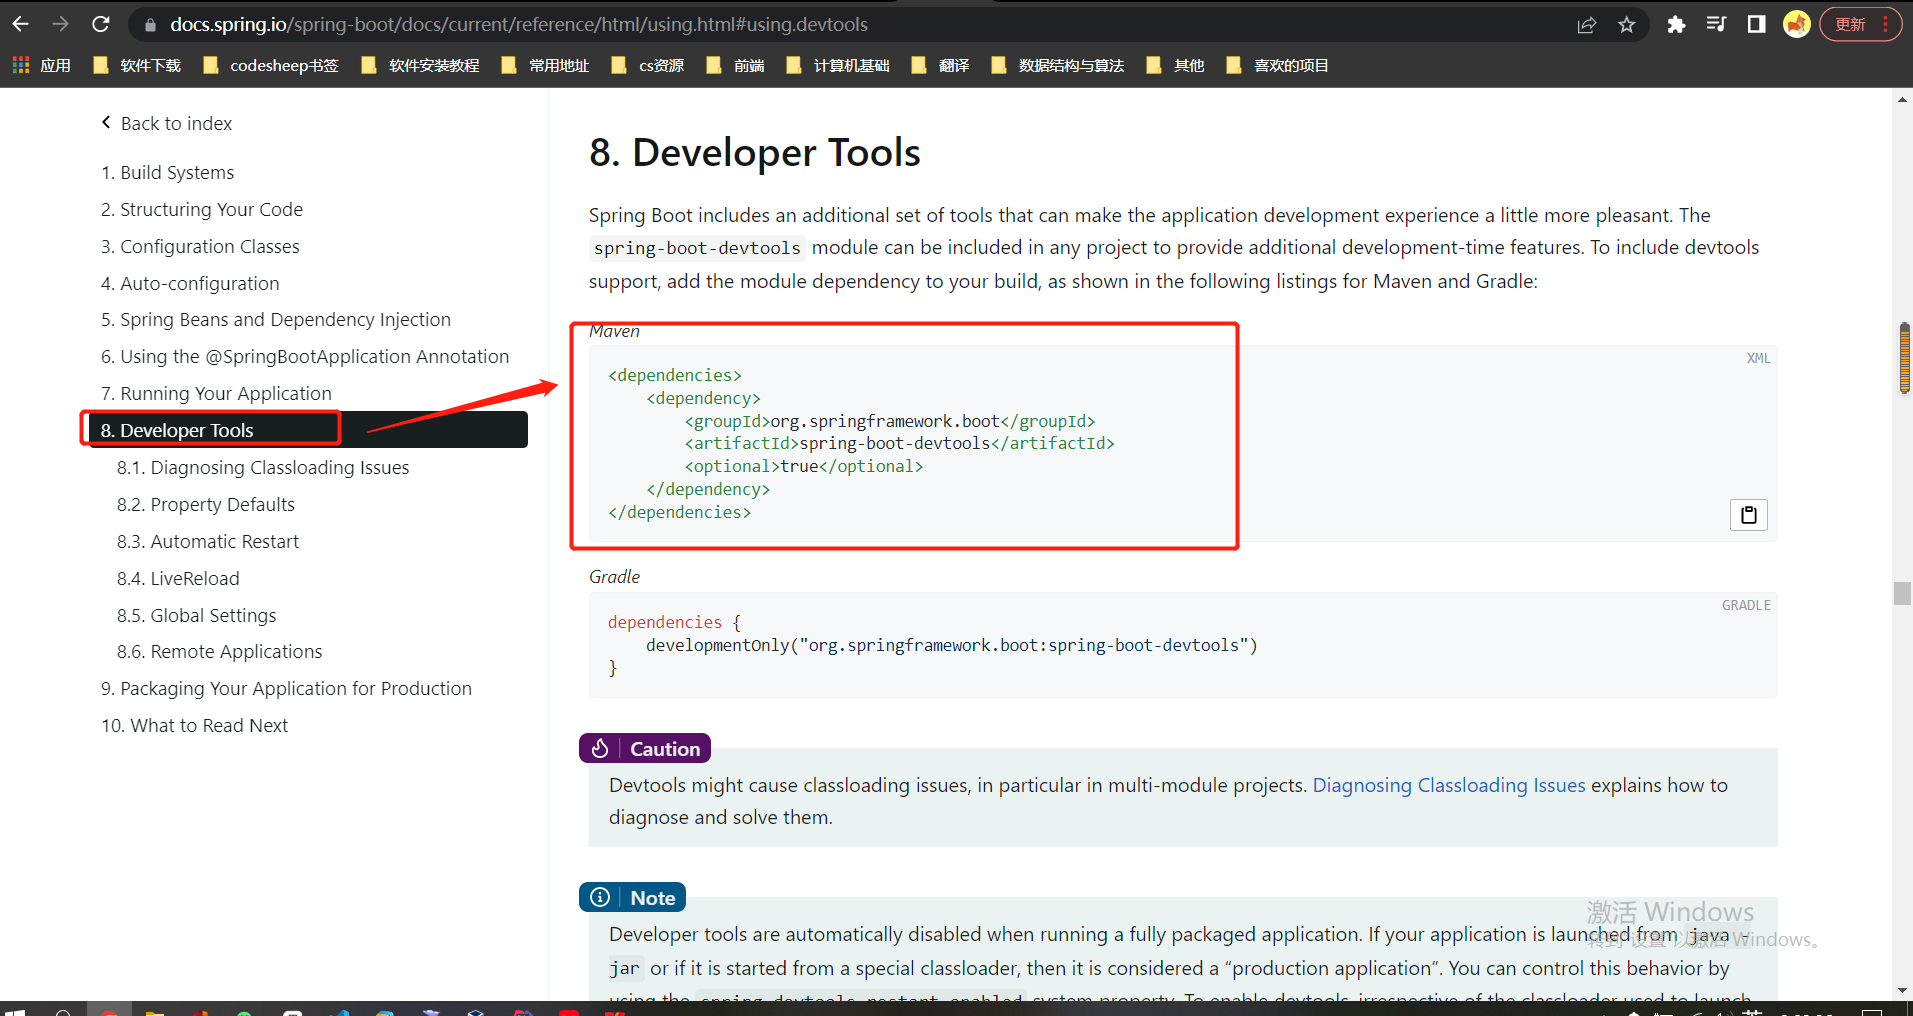Open the 喜欢的项目 bookmark folder
The width and height of the screenshot is (1913, 1016).
click(x=1278, y=66)
